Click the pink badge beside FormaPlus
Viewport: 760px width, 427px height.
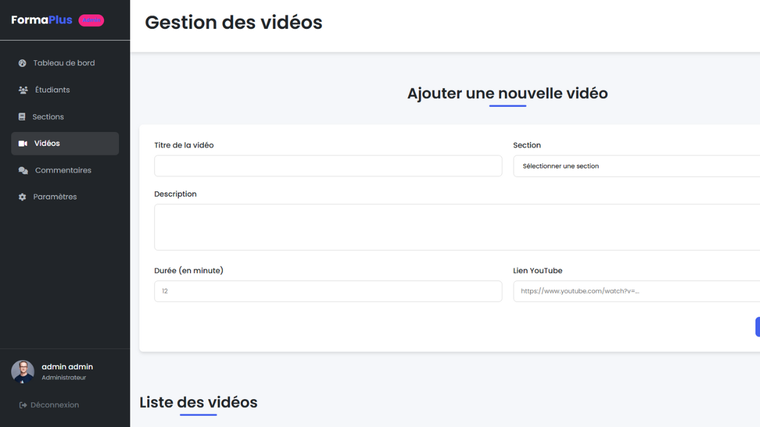coord(91,20)
